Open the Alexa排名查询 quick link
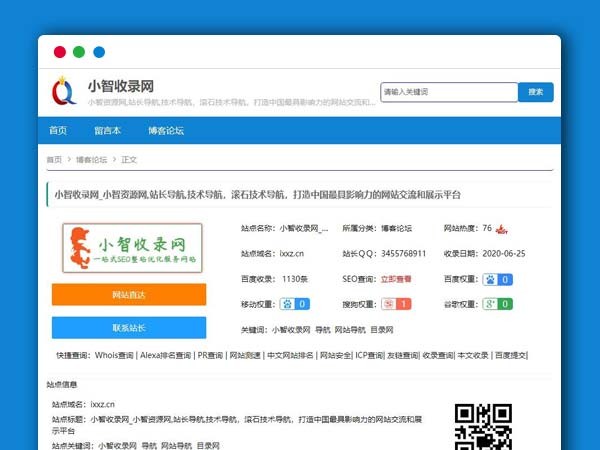This screenshot has height=450, width=600. coord(165,355)
